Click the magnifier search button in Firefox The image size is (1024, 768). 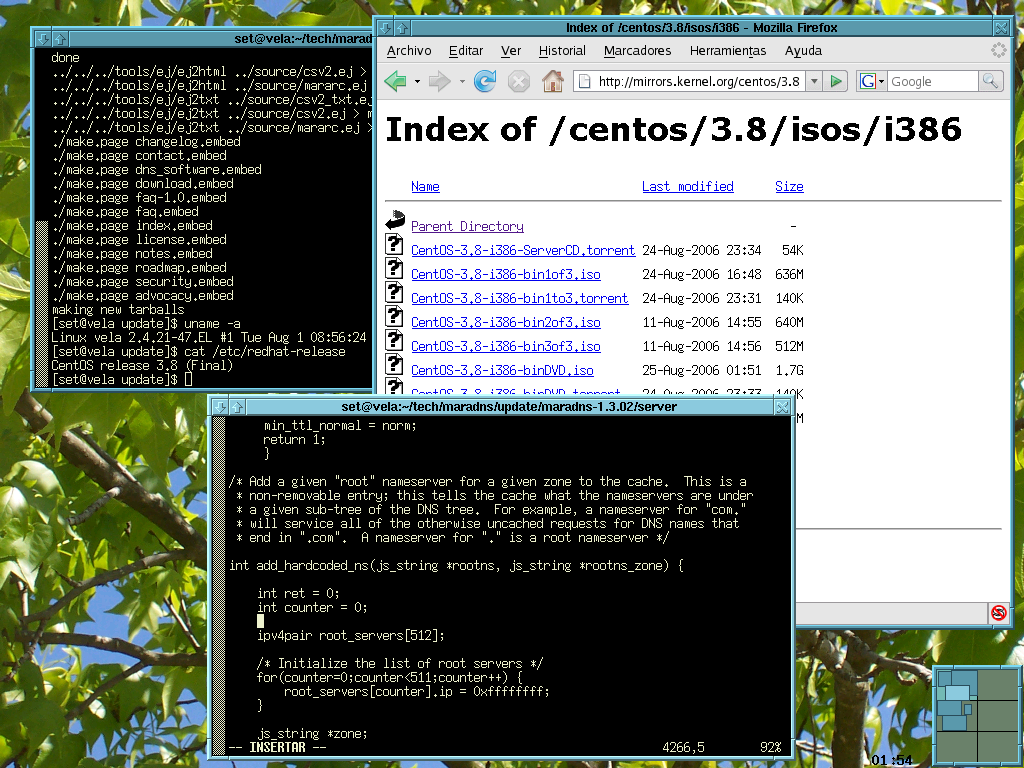[x=991, y=81]
